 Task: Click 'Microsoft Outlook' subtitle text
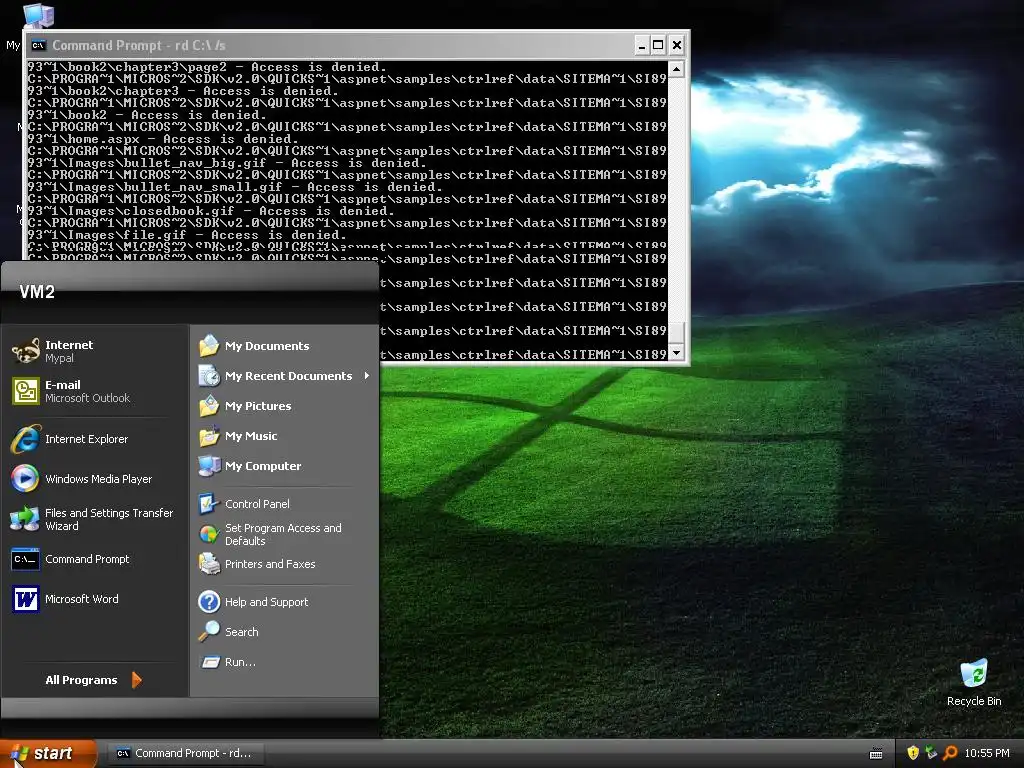(x=88, y=398)
